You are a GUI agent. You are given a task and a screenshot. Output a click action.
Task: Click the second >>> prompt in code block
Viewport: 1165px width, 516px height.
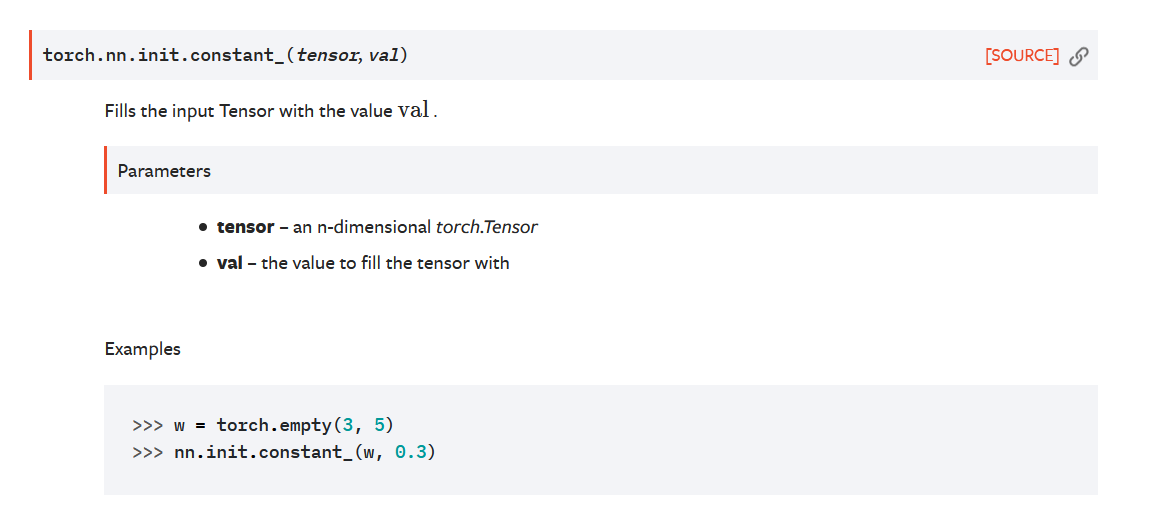pyautogui.click(x=147, y=452)
